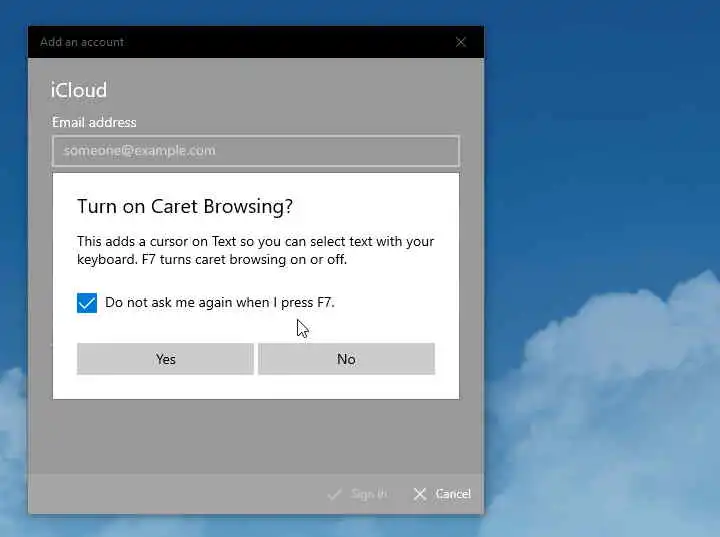Screen dimensions: 720x537
Task: Confirm with the Yes button
Action: pyautogui.click(x=165, y=359)
